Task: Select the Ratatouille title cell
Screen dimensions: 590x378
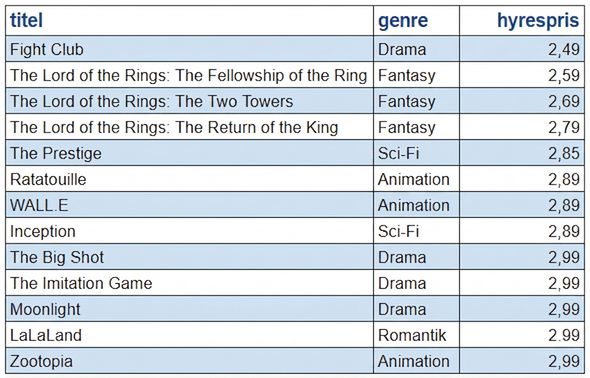Action: (x=189, y=179)
